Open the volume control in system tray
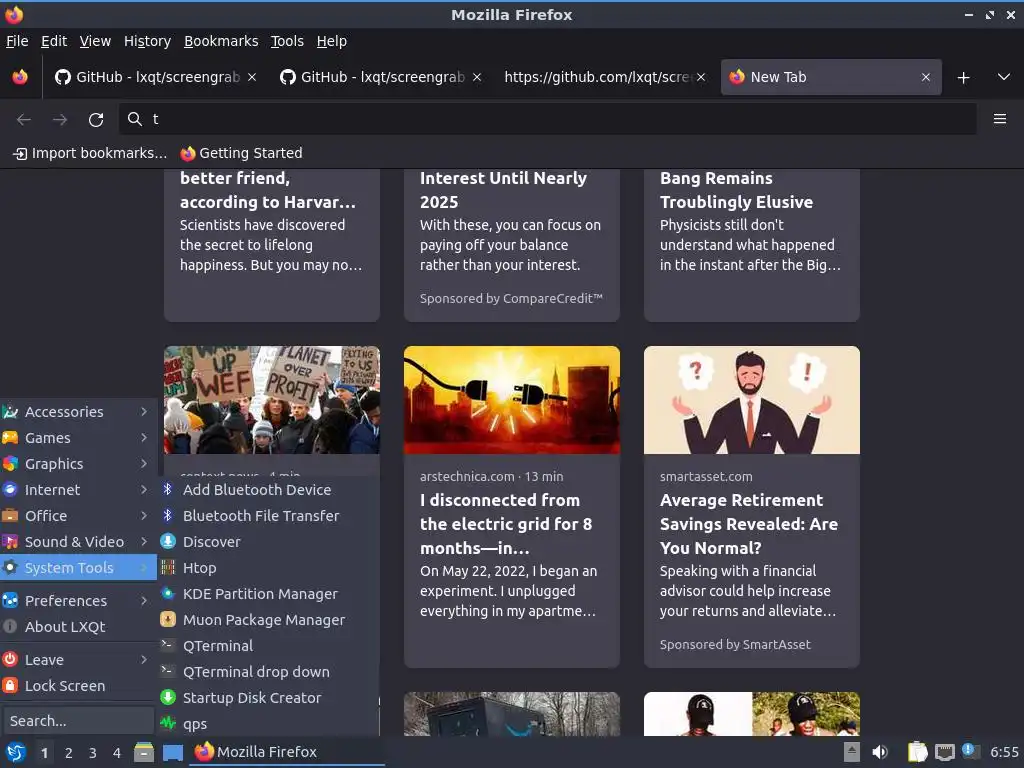The width and height of the screenshot is (1024, 768). [x=880, y=752]
